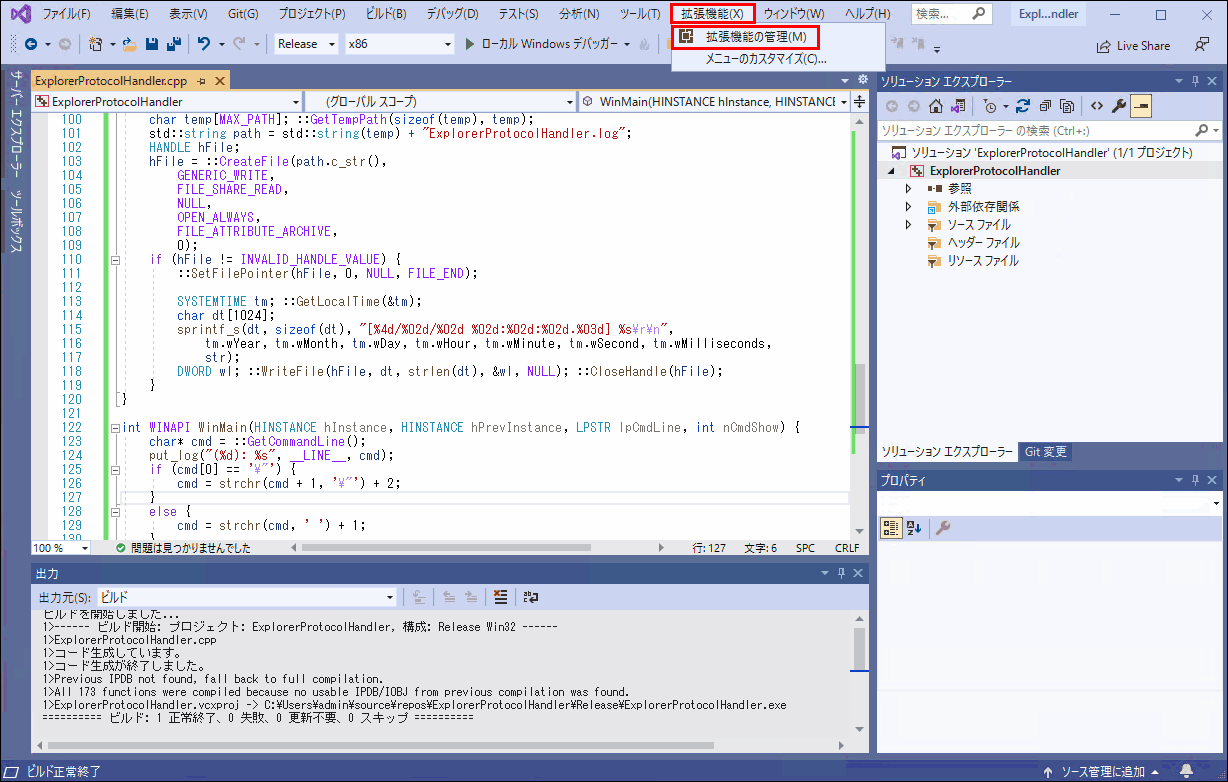Click the CRLF line ending indicator
The image size is (1228, 782).
[847, 548]
